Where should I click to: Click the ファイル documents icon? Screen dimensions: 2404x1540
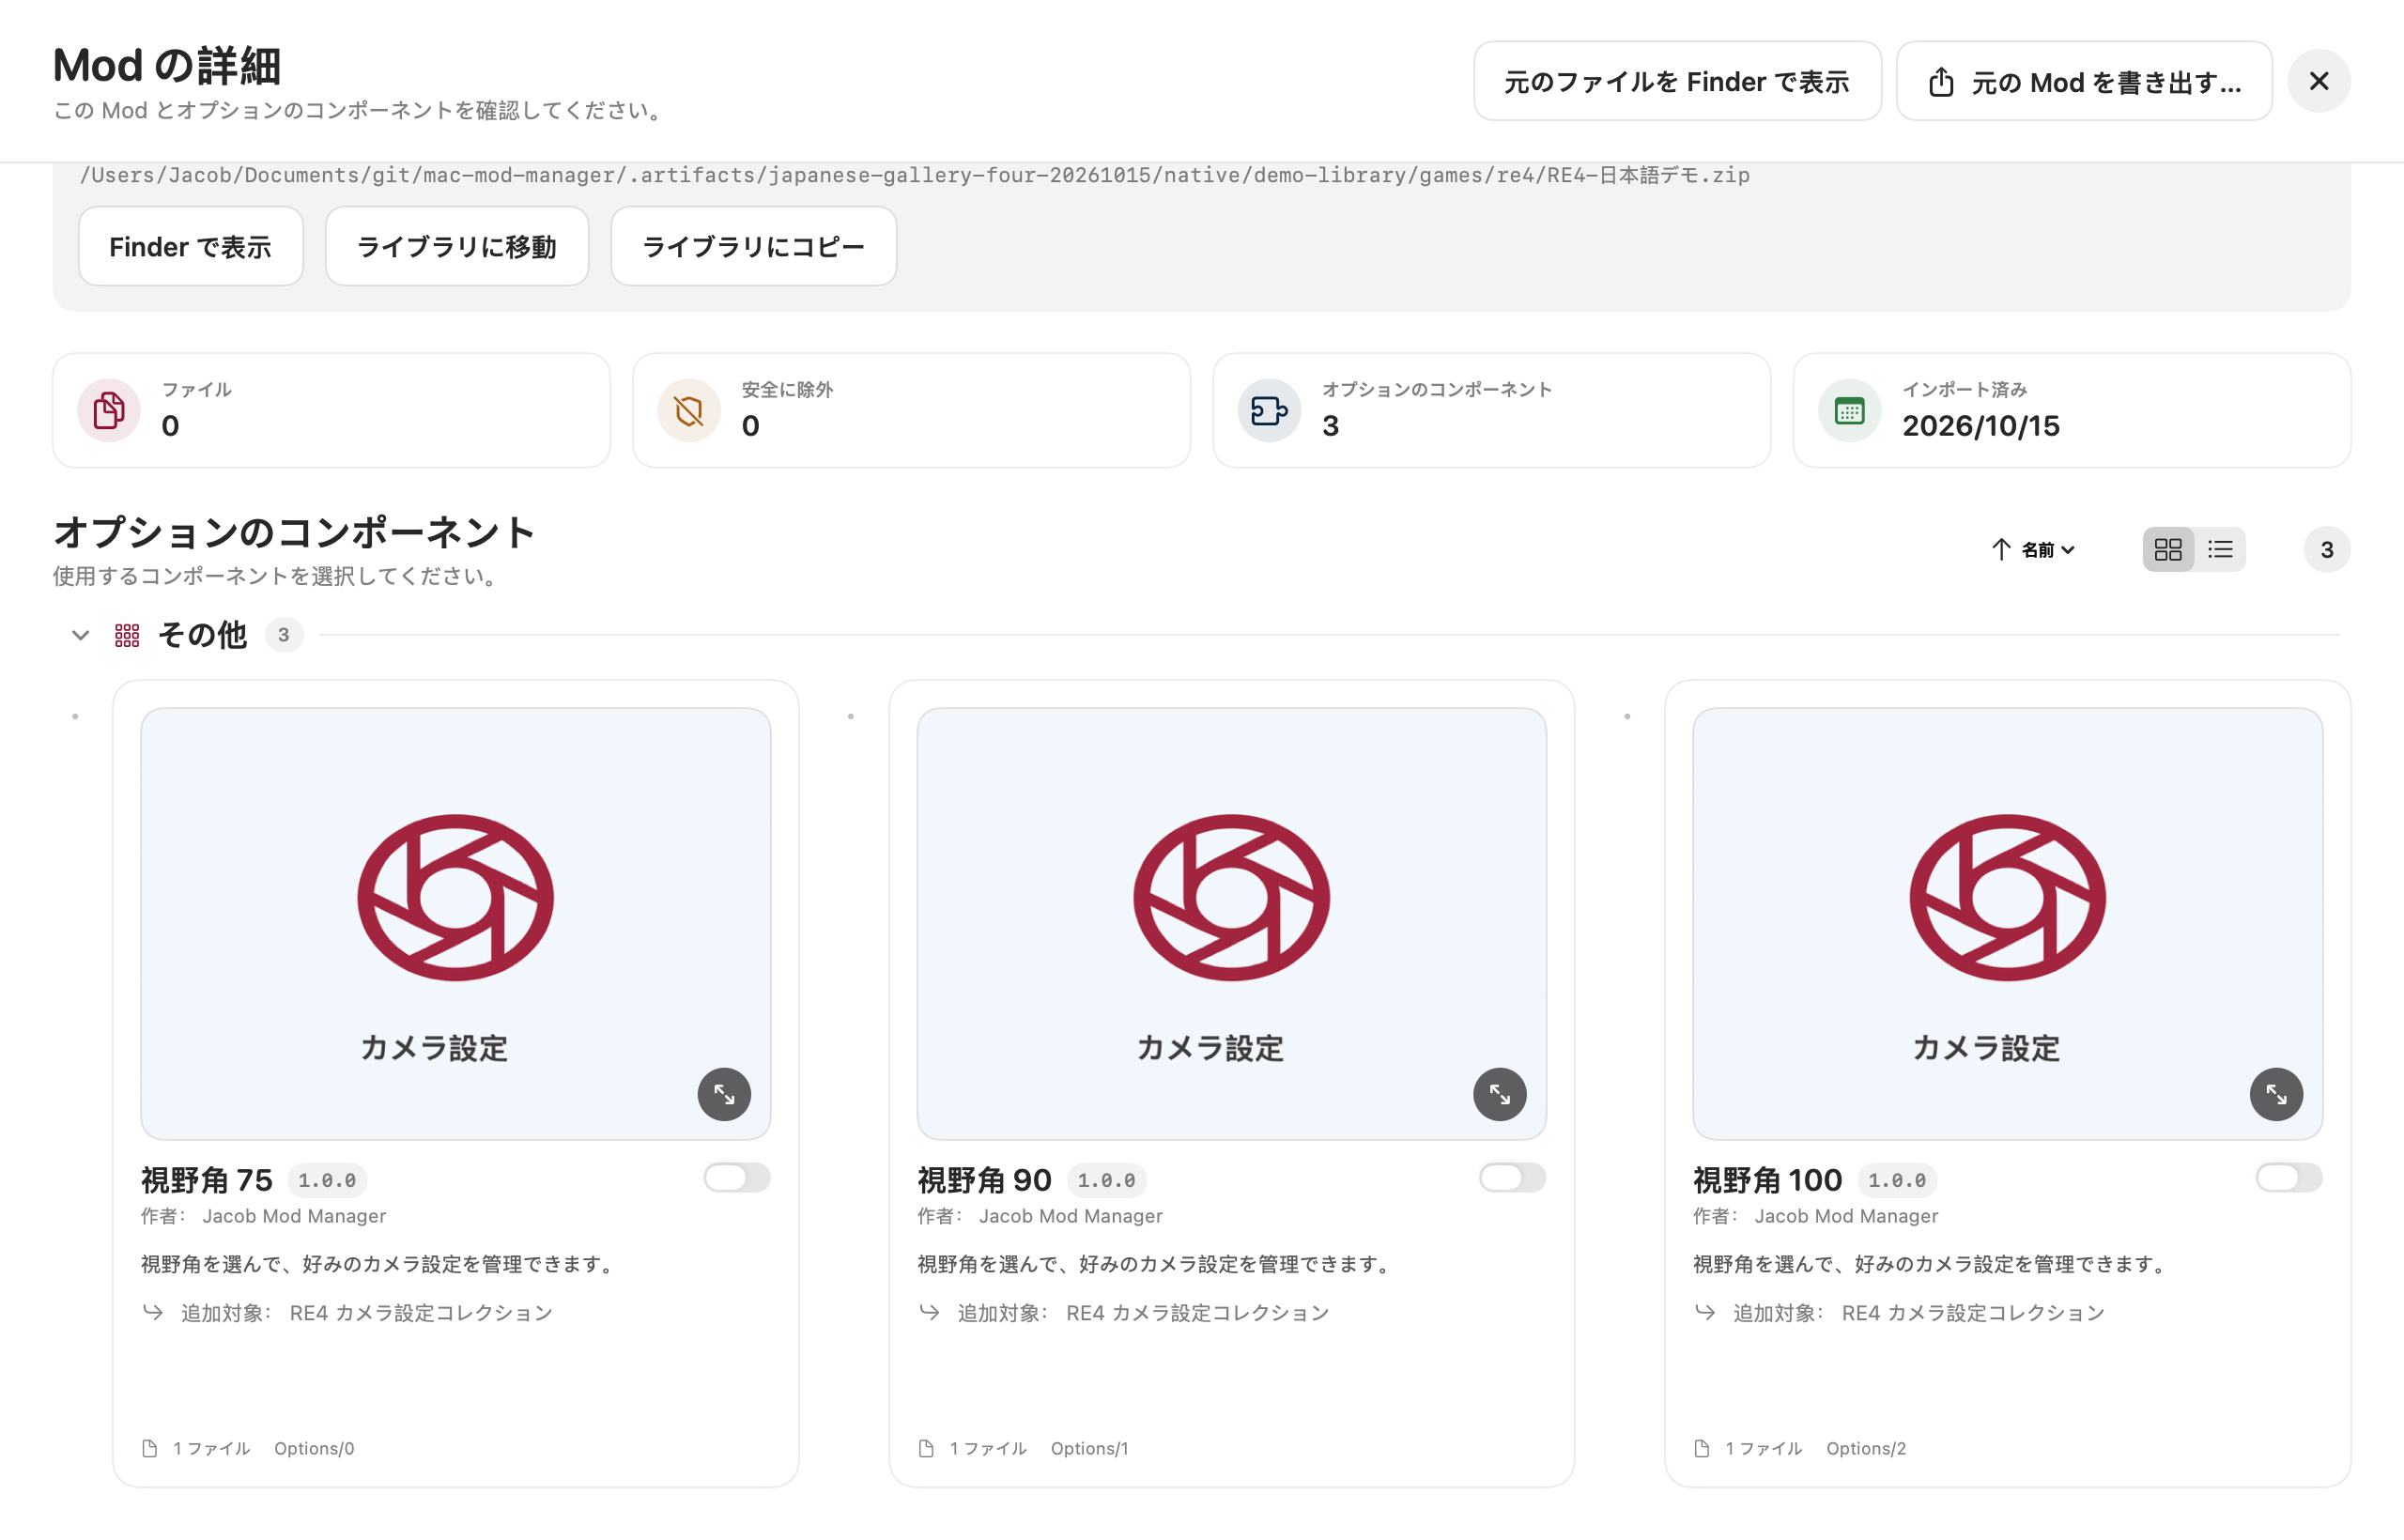108,410
